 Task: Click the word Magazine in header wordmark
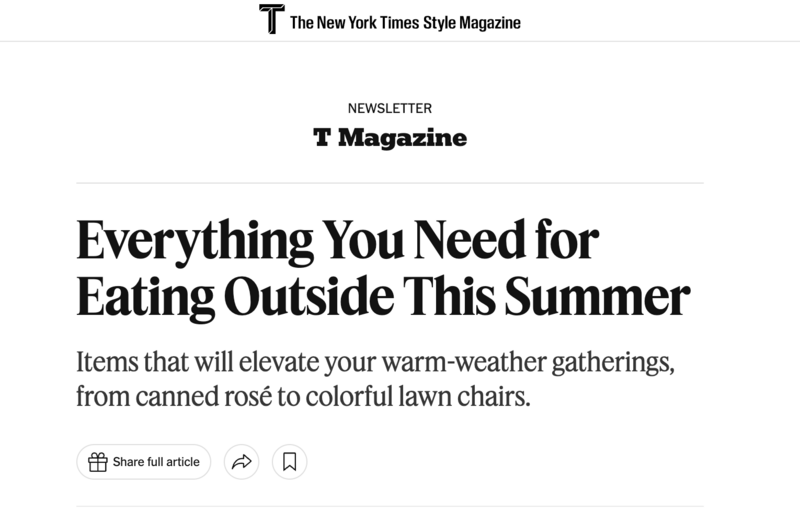(x=490, y=23)
